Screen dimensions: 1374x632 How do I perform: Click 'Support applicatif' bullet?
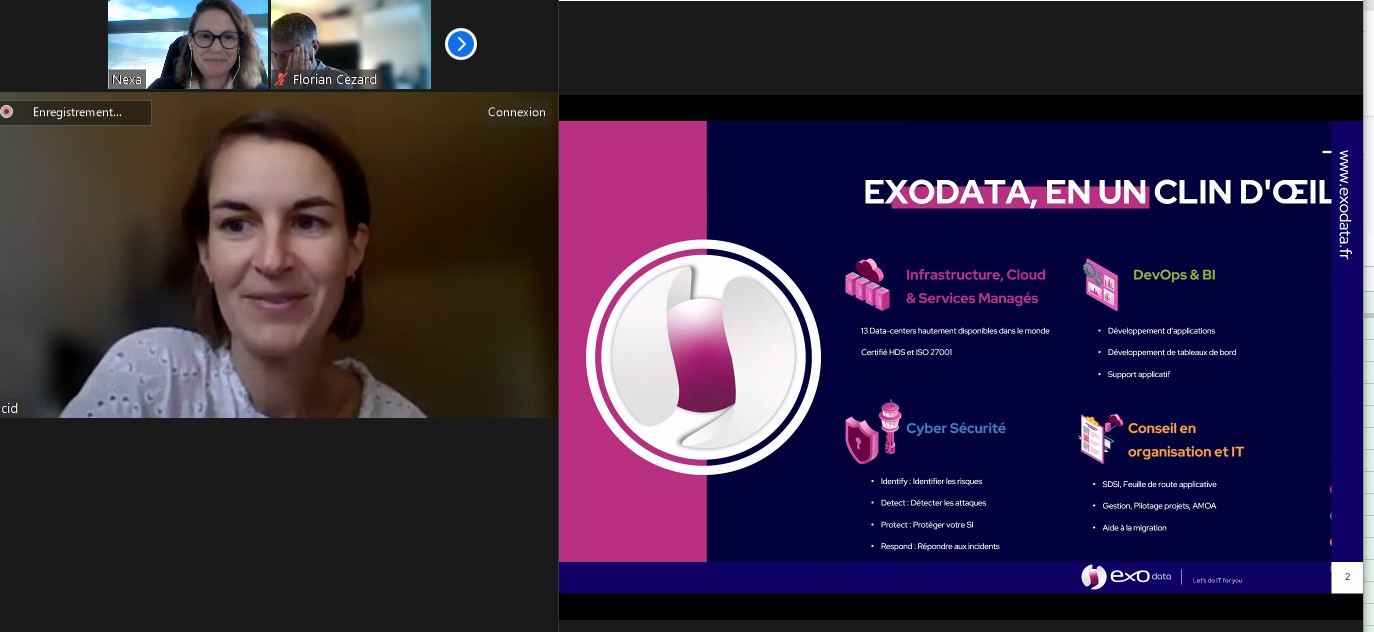[x=1139, y=374]
